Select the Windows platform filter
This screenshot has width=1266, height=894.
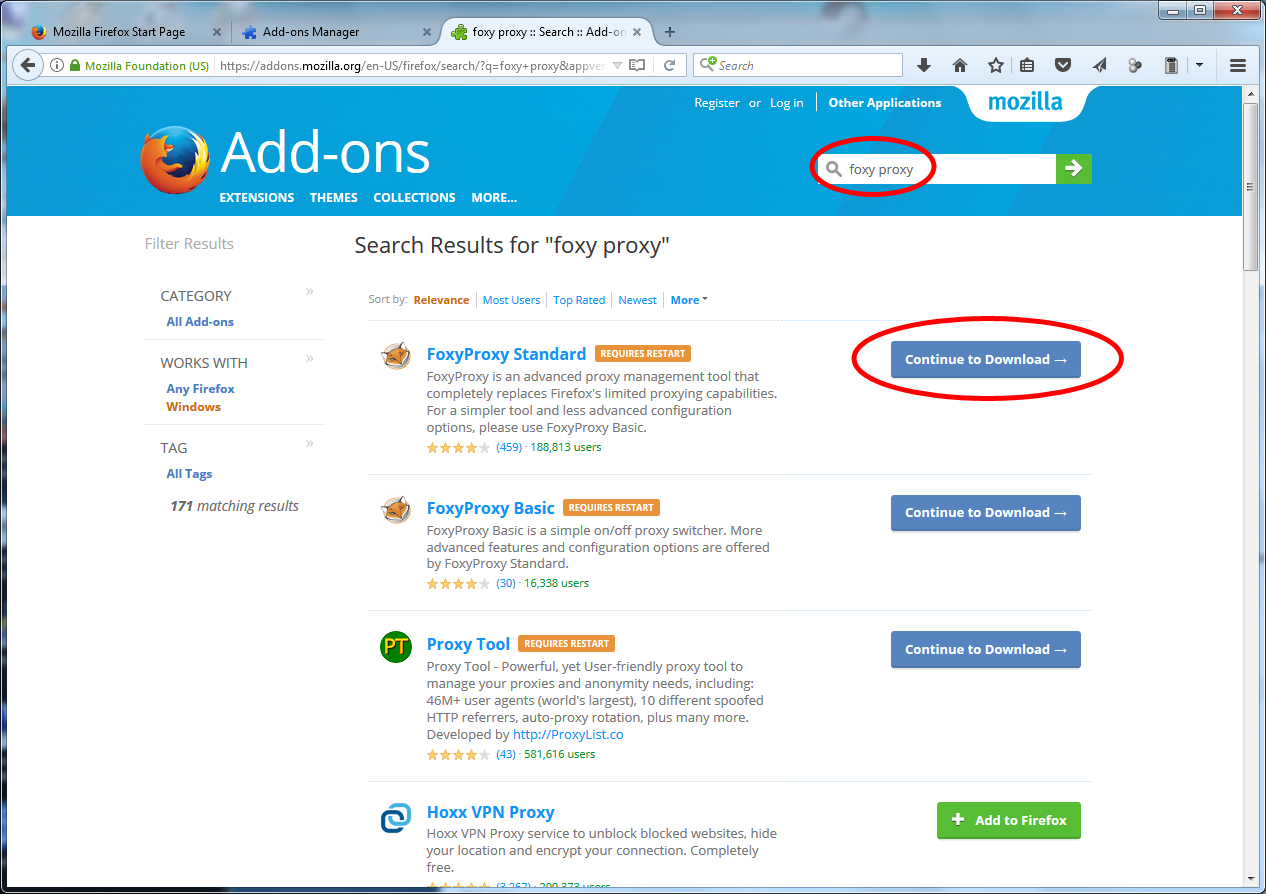[193, 407]
